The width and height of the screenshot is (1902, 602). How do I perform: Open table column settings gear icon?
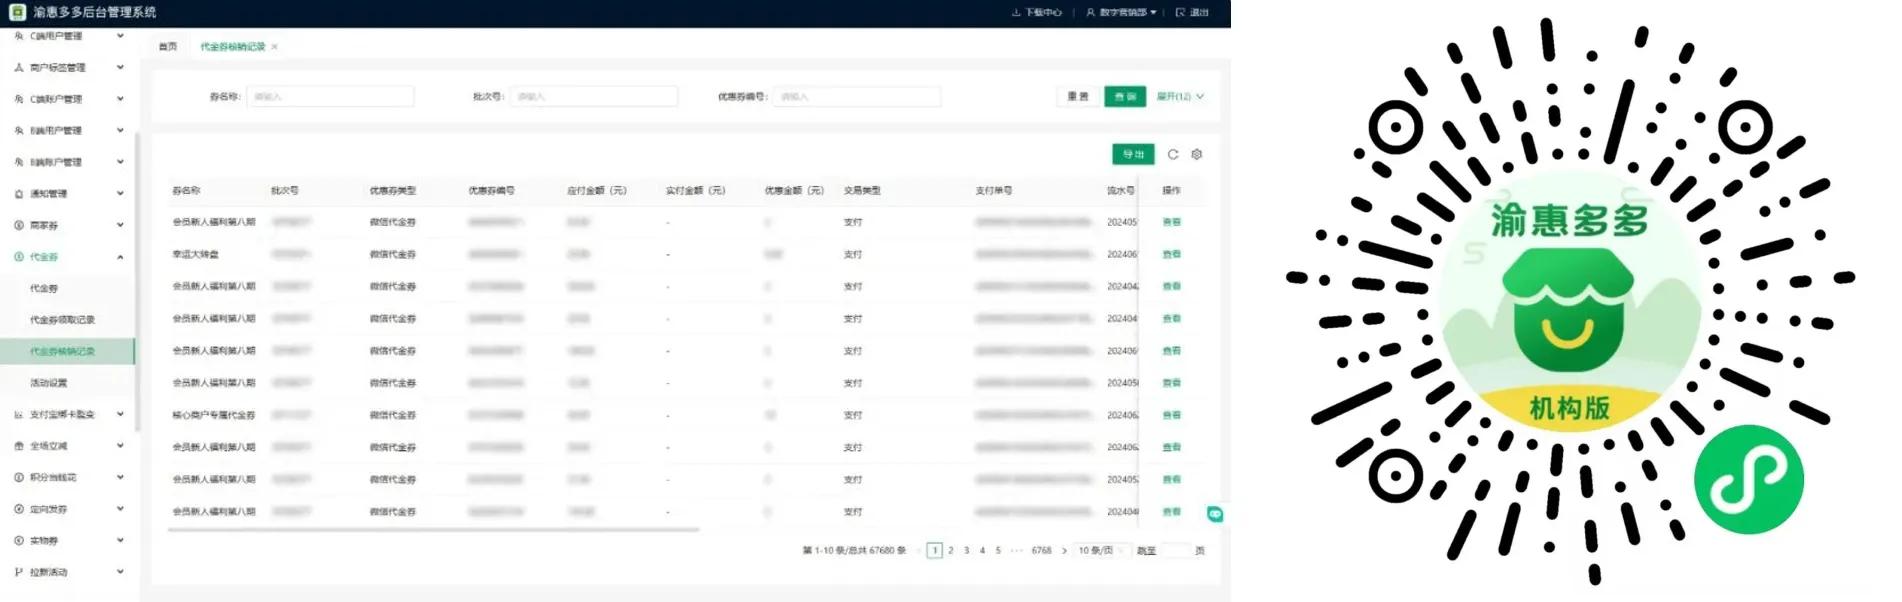1197,154
